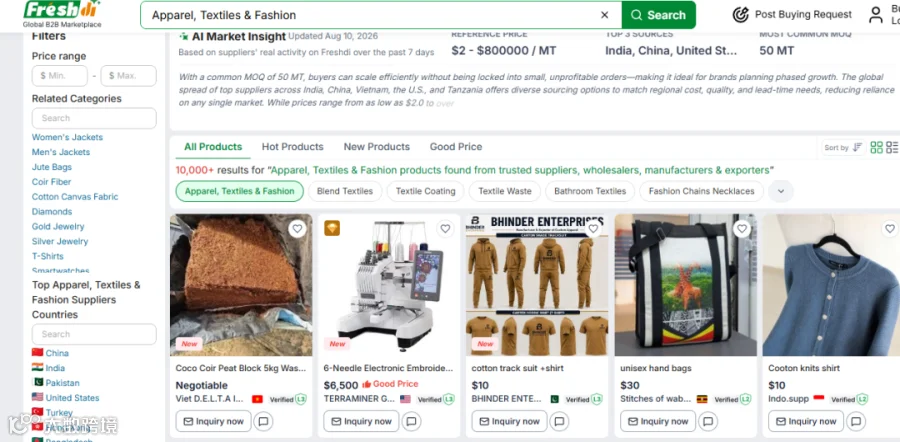Open chat for Coco Coir Peat Block

point(263,421)
